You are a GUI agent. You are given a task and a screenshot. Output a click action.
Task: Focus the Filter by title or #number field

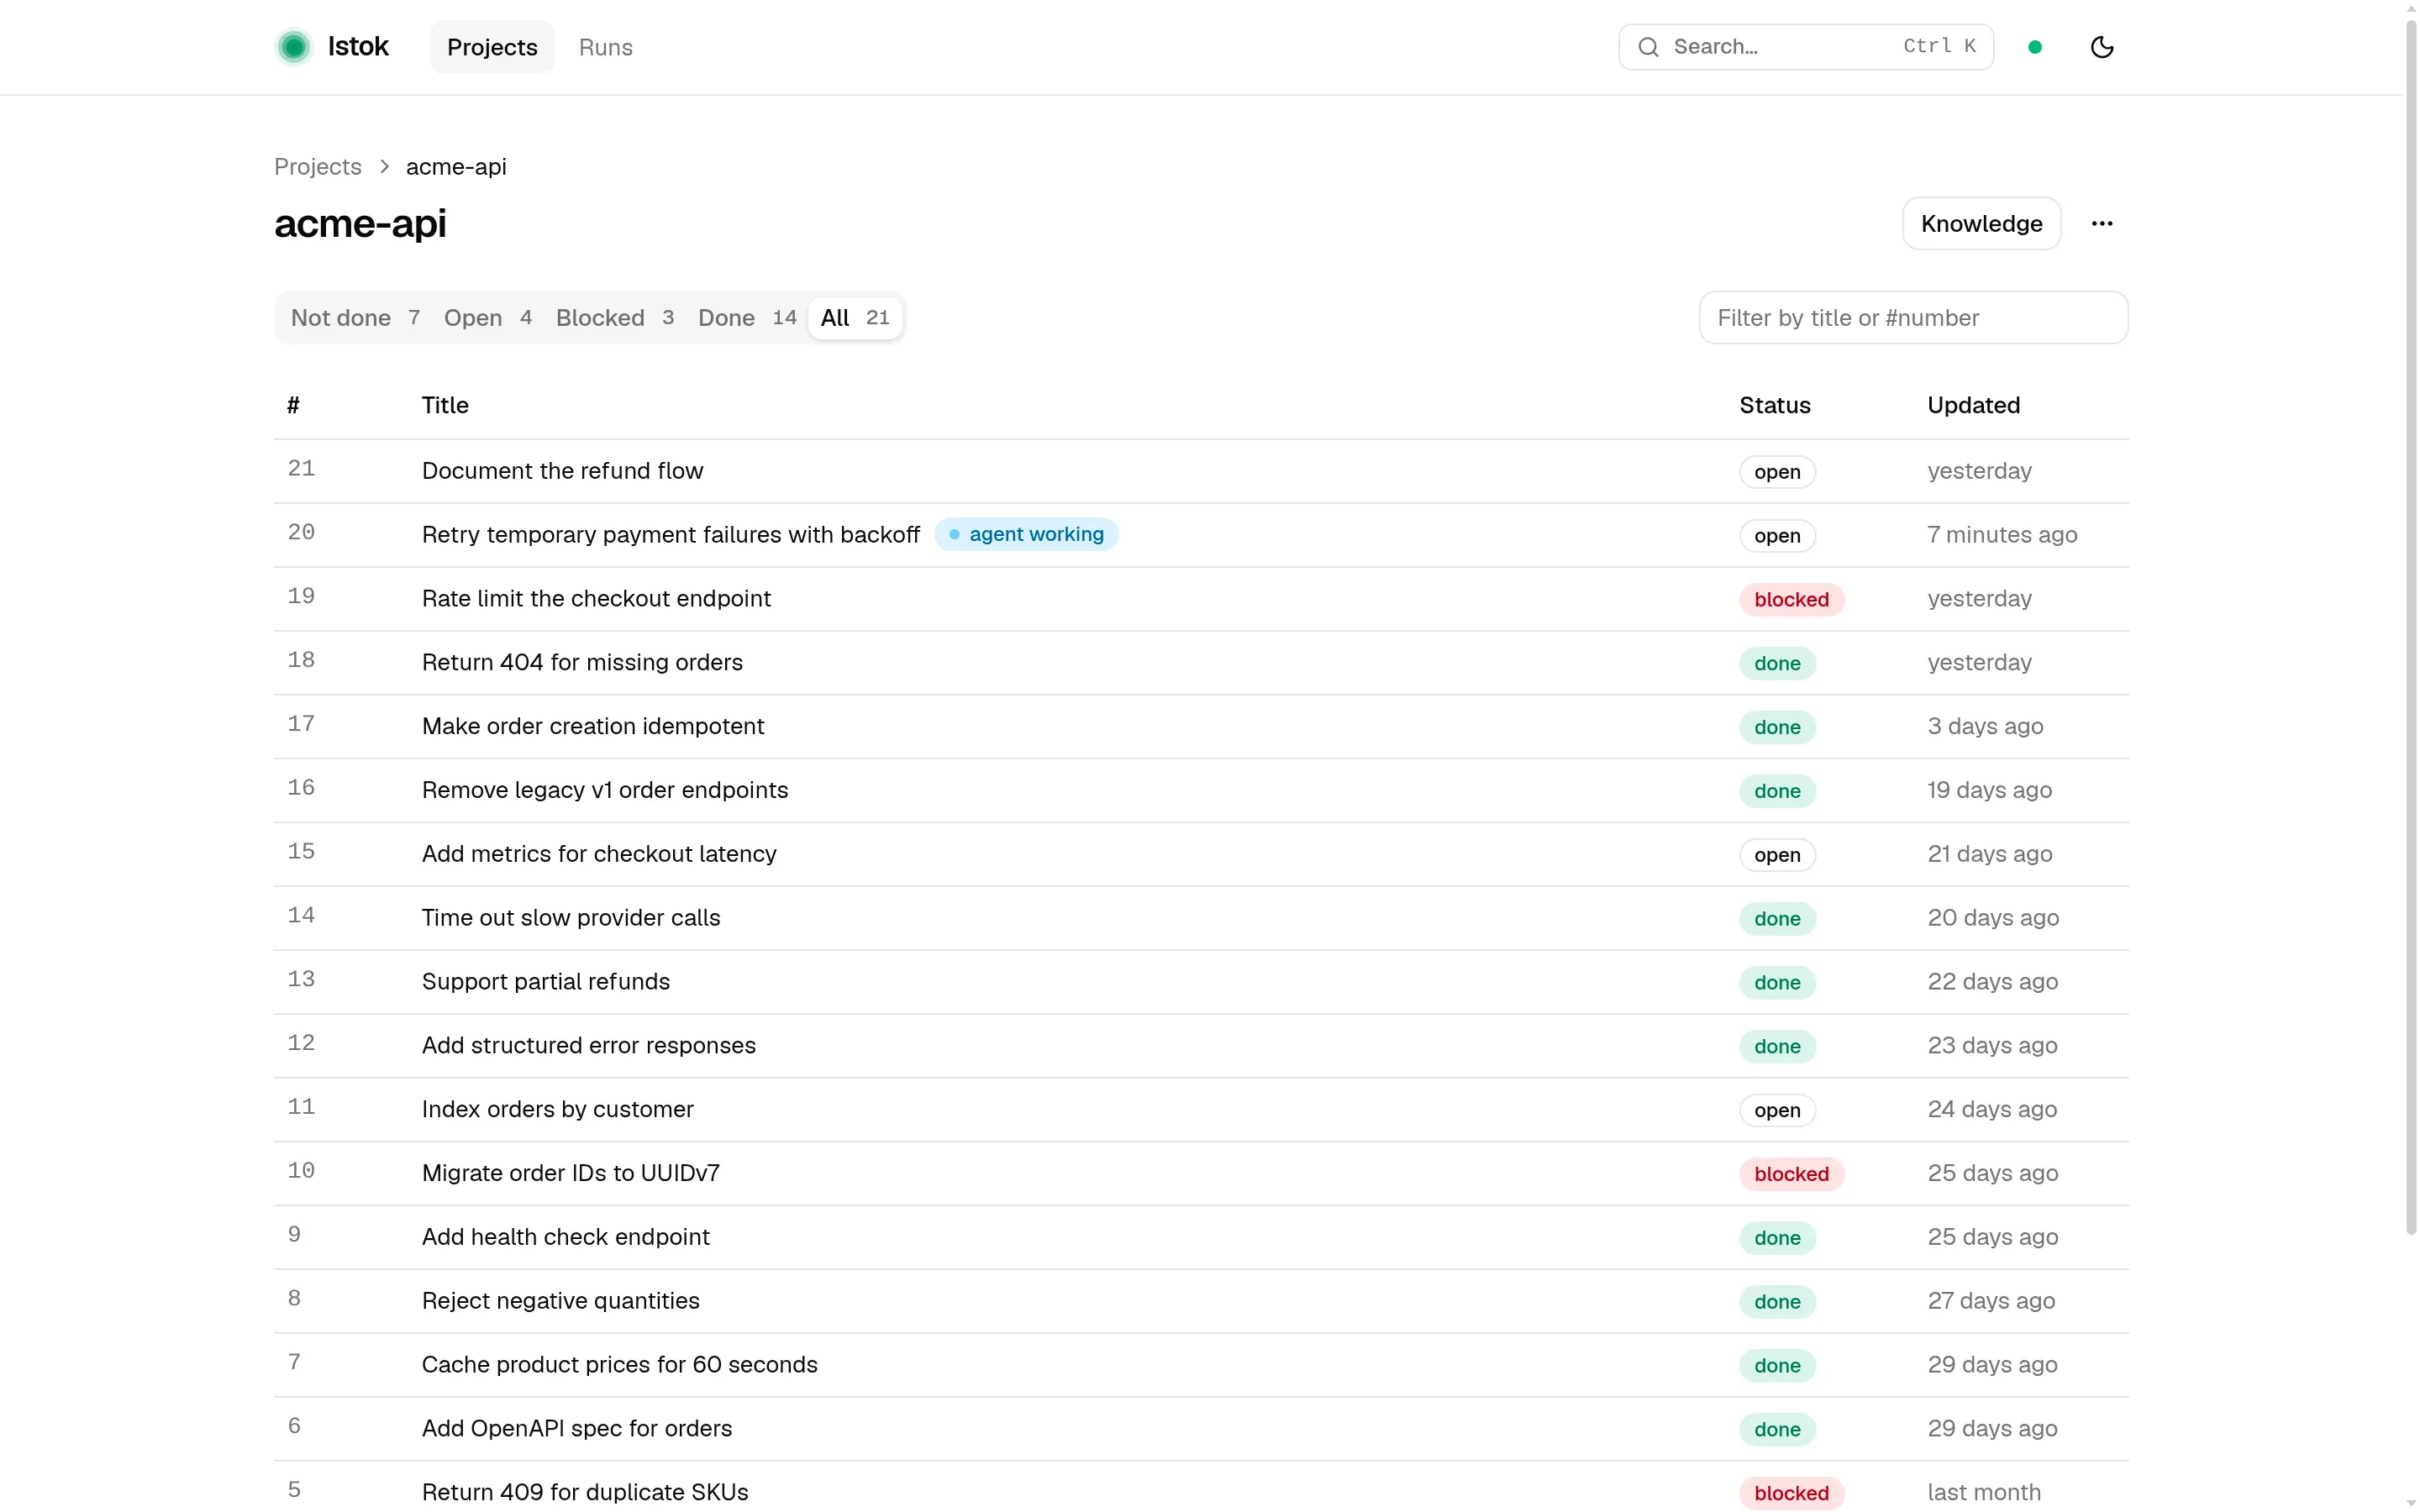(1913, 318)
